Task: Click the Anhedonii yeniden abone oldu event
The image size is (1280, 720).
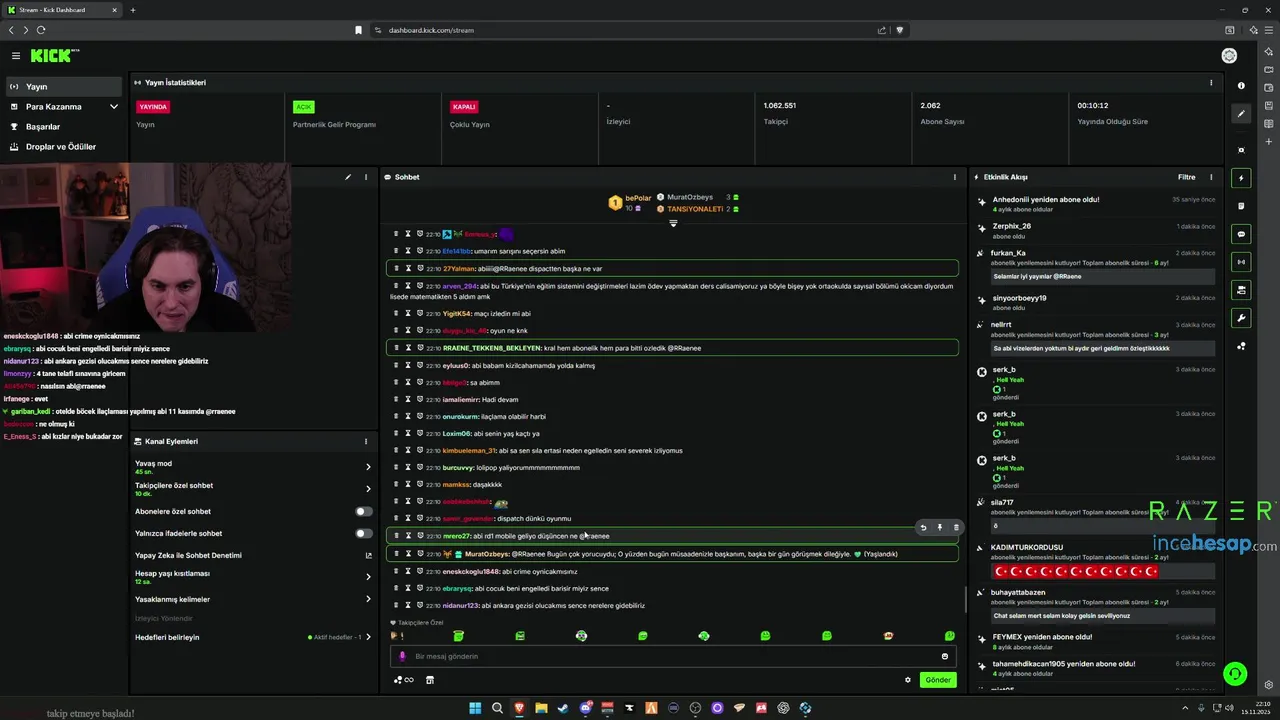Action: [x=1095, y=204]
